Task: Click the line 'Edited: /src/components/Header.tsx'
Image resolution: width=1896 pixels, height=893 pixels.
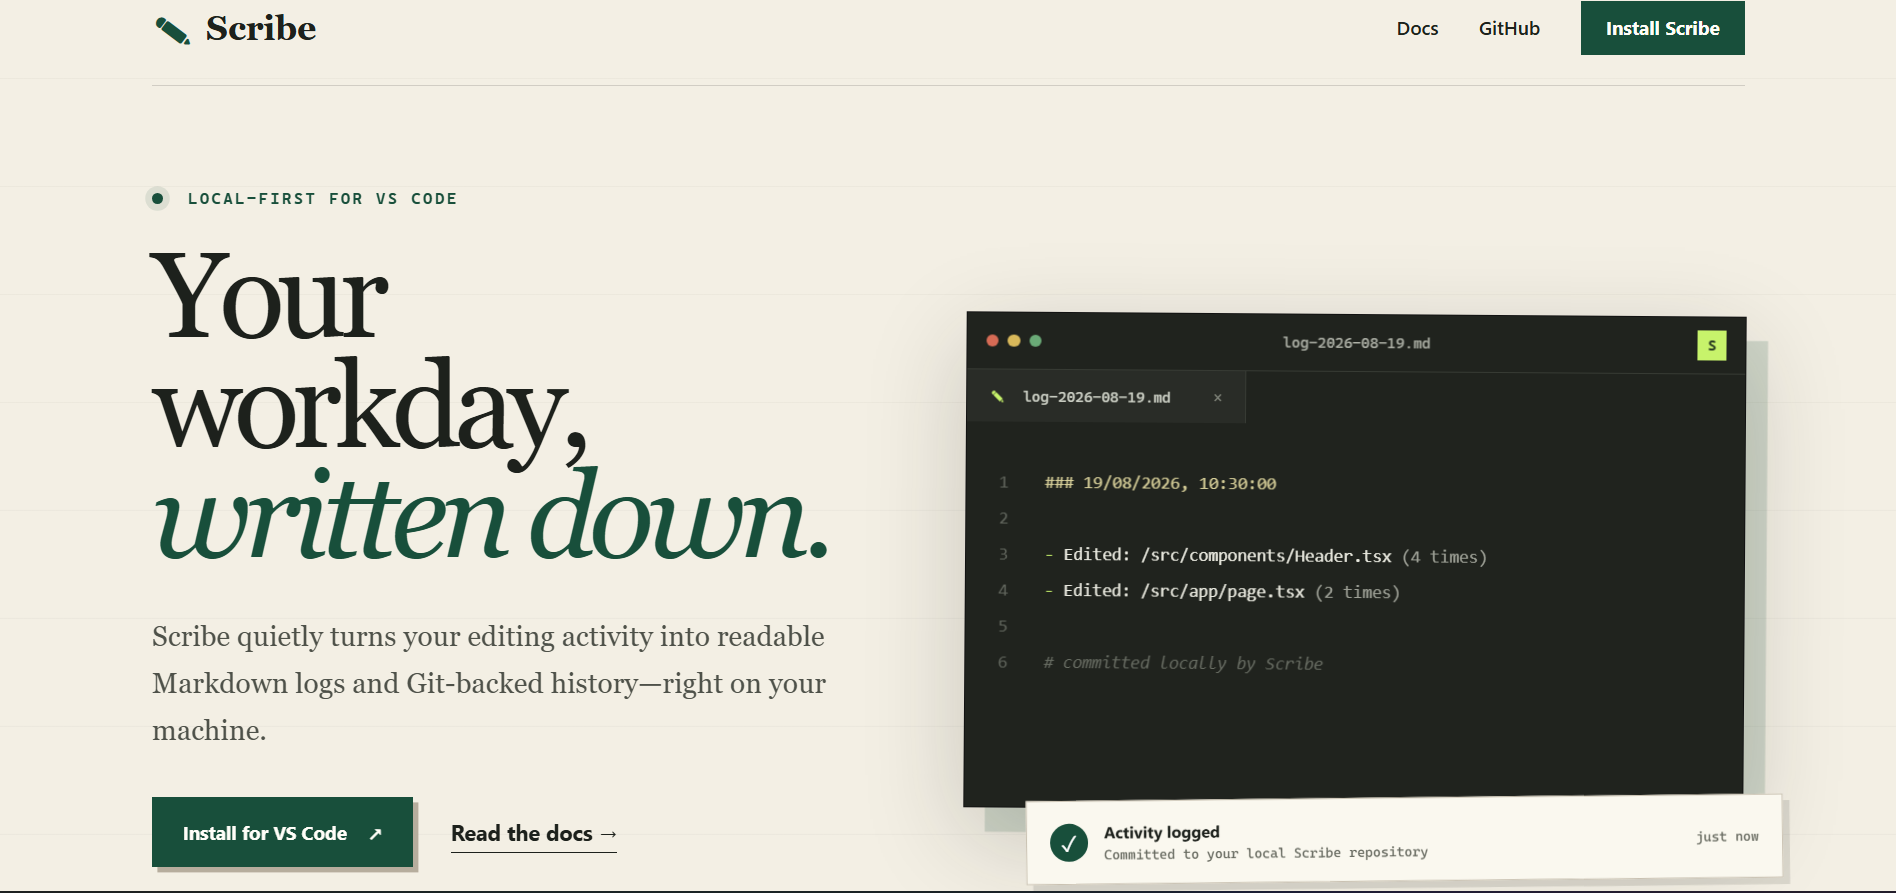Action: point(1227,555)
